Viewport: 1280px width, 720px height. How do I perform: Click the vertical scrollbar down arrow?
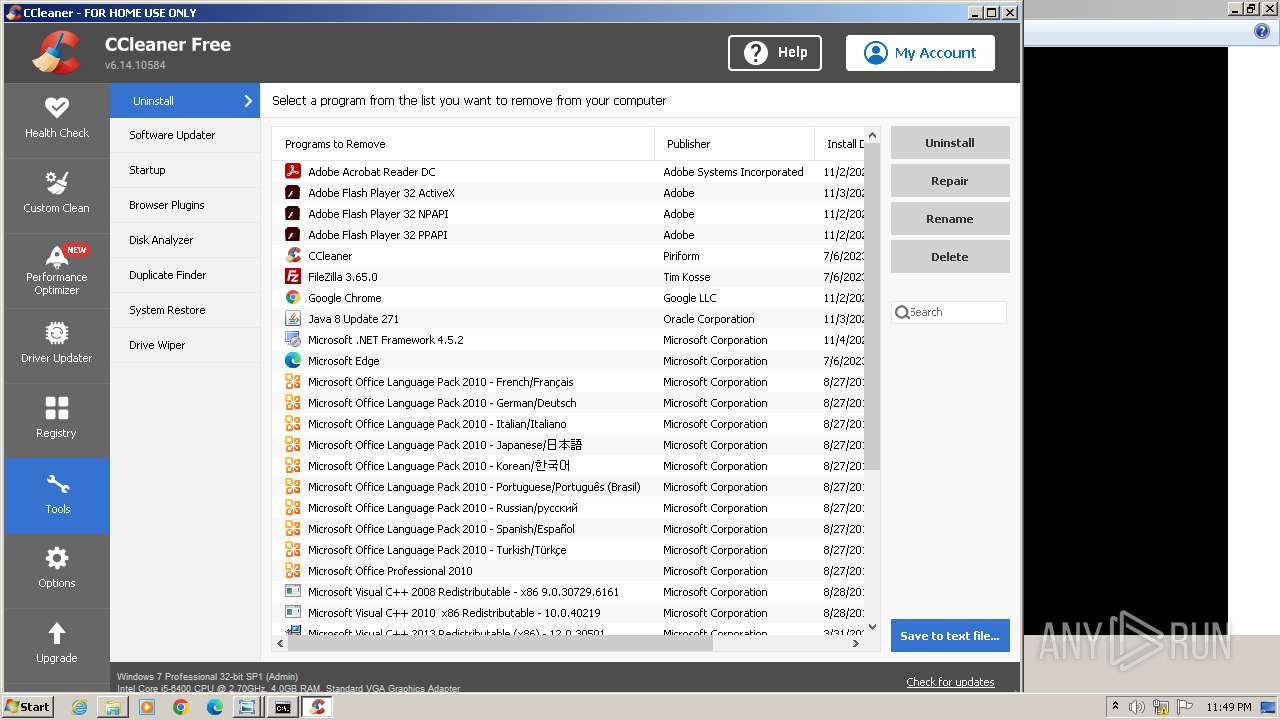(872, 627)
